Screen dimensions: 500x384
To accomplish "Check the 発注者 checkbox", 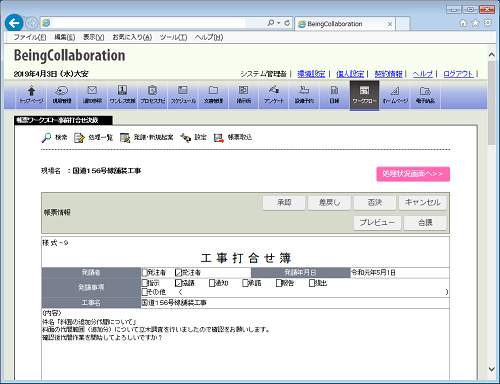I will [x=144, y=273].
